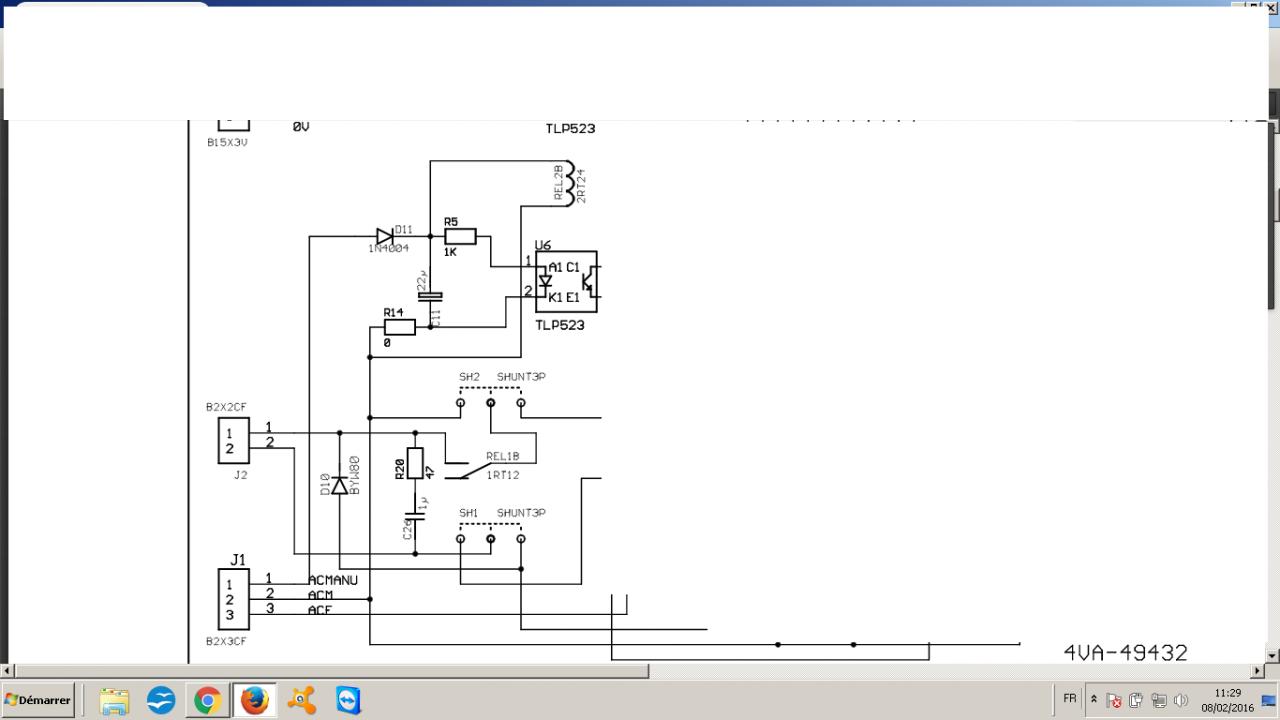Open Avast antivirus from the taskbar

click(301, 700)
